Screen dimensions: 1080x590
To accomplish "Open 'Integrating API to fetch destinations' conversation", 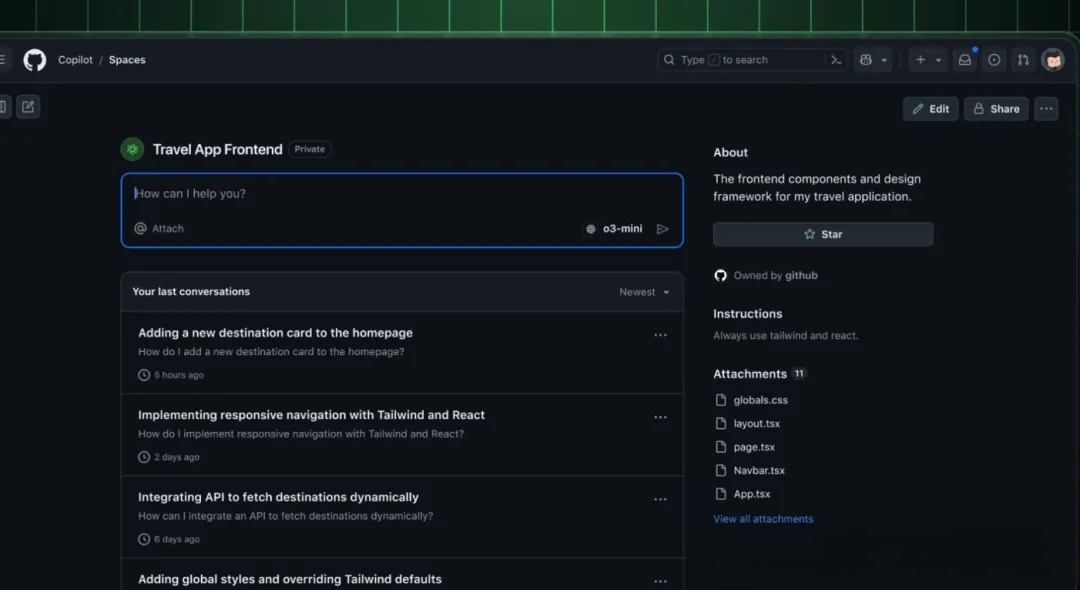I will (278, 496).
